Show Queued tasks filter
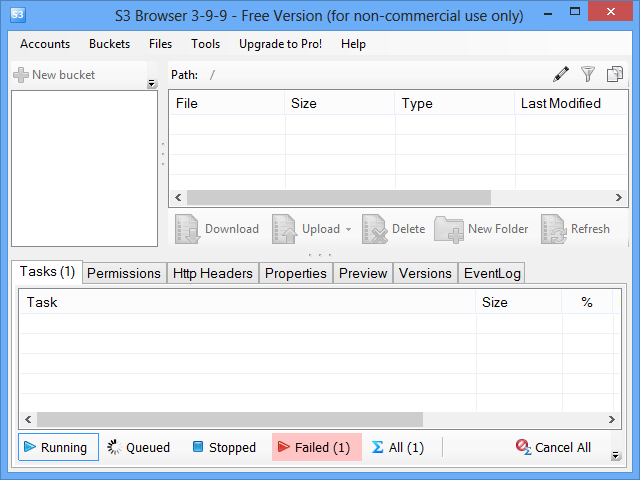Screen dimensions: 640x480 pyautogui.click(x=139, y=447)
